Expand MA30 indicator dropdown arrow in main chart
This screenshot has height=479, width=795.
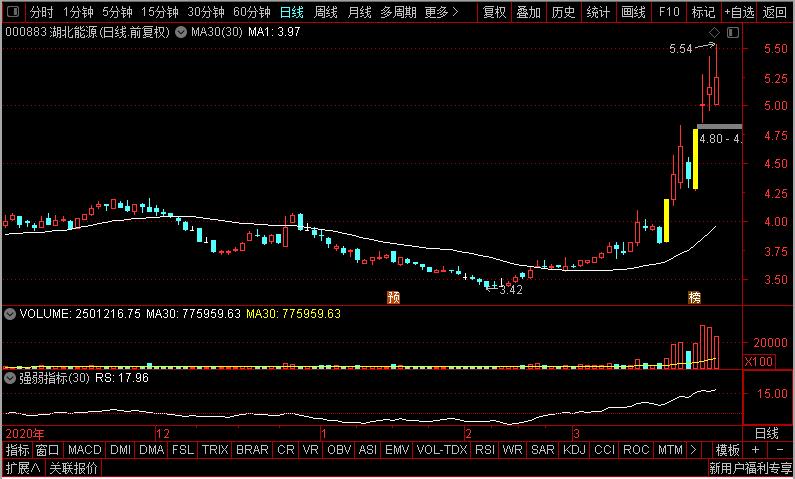coord(180,33)
